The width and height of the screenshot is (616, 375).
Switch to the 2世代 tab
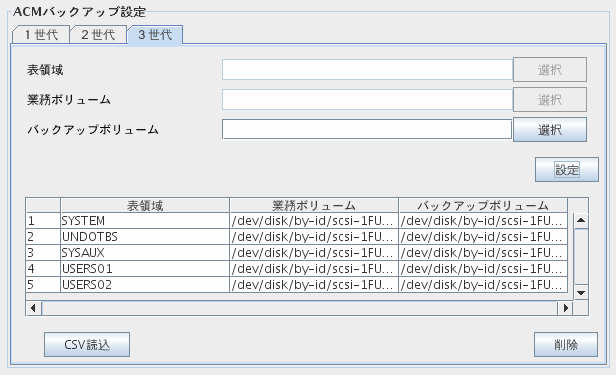tap(98, 35)
